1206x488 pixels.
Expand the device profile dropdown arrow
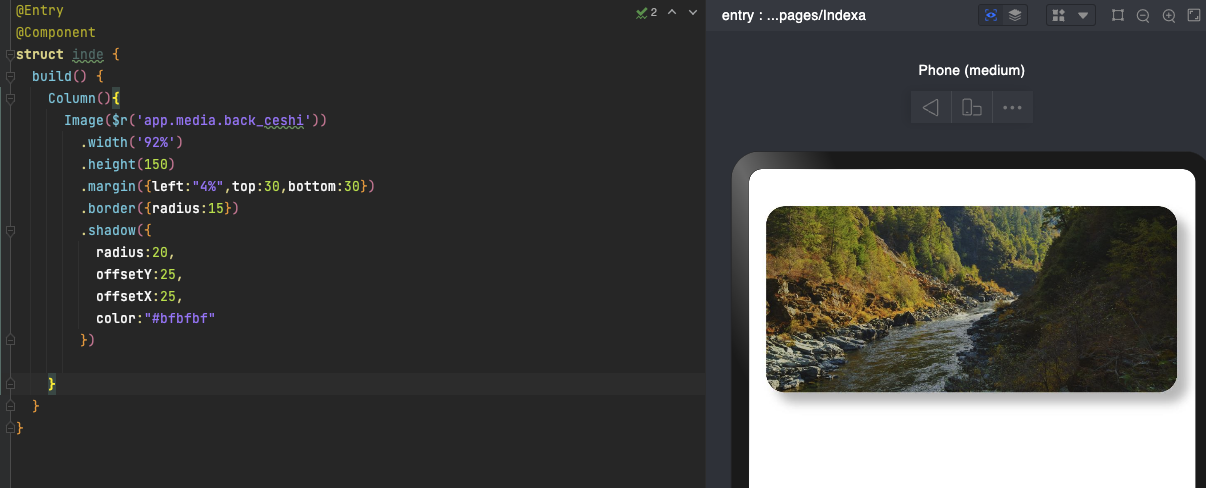pos(1083,15)
